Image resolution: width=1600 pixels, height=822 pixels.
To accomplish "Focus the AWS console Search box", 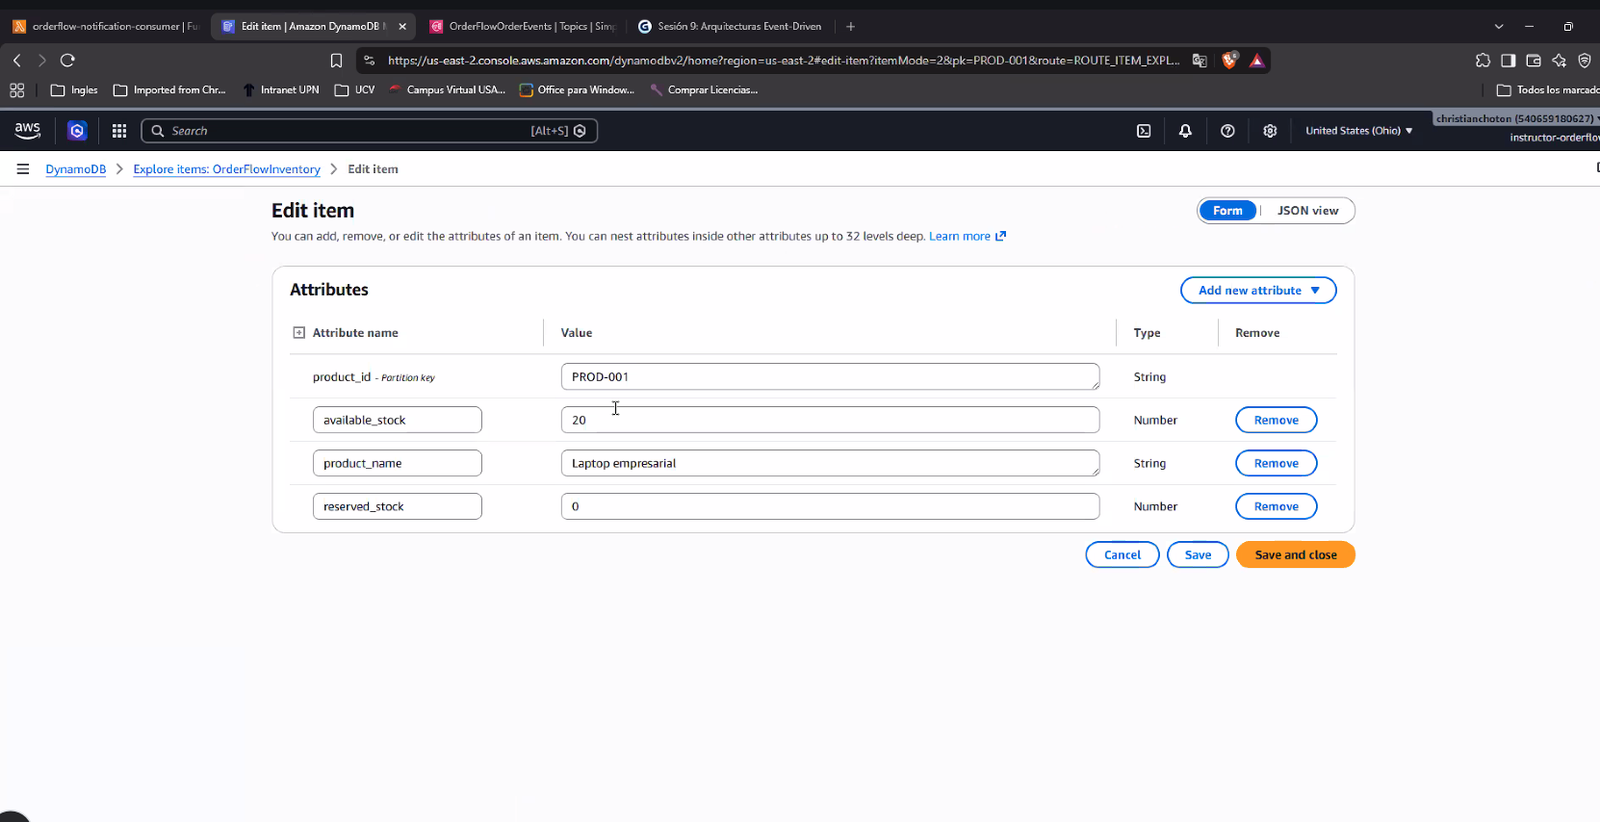I will pyautogui.click(x=369, y=131).
